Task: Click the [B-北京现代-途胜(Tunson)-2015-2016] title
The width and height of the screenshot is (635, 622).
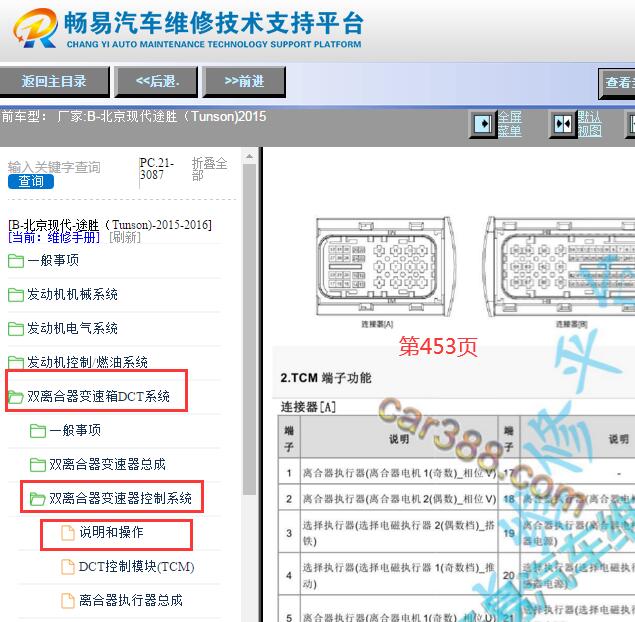Action: 110,225
